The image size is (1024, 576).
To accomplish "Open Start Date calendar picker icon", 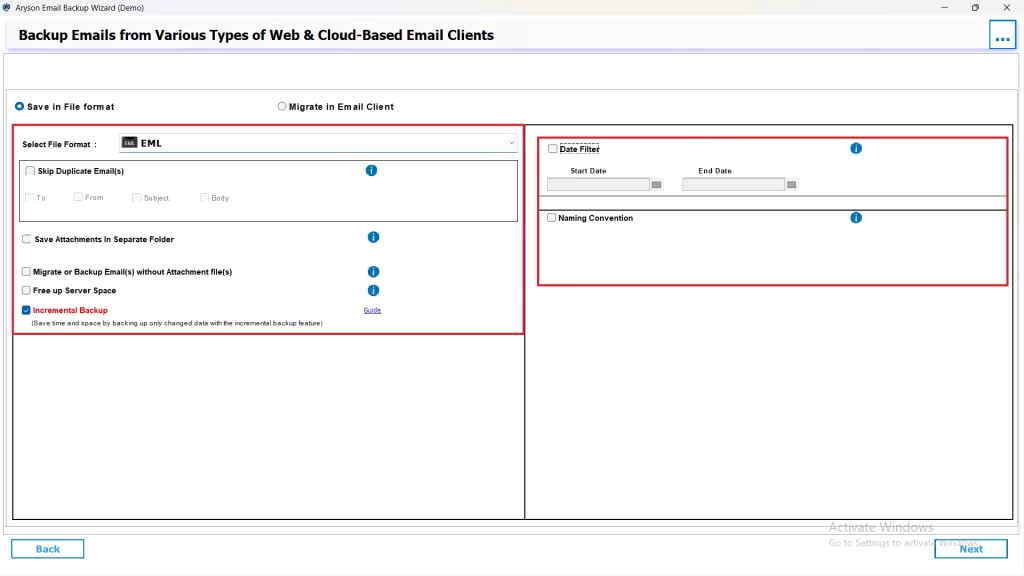I will click(x=657, y=185).
